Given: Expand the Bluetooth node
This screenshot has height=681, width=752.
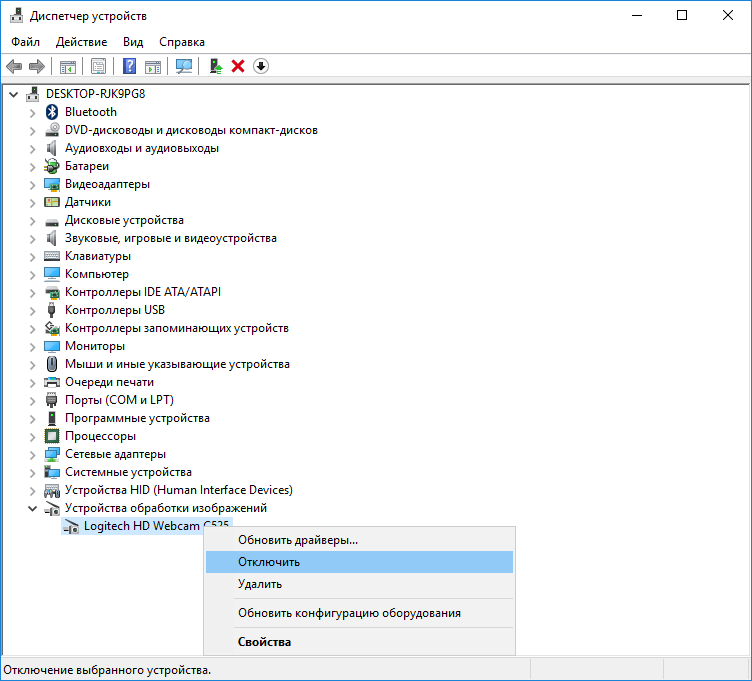Looking at the screenshot, I should coord(32,113).
